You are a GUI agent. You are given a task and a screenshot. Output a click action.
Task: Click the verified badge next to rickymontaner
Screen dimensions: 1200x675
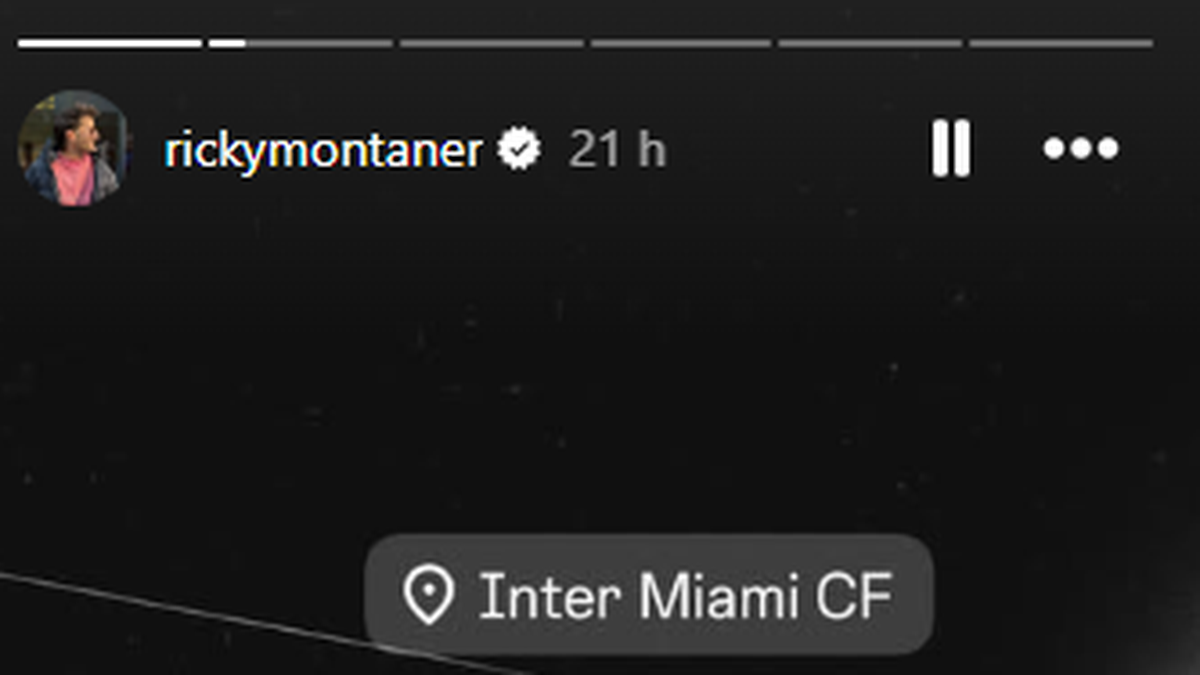click(x=520, y=150)
